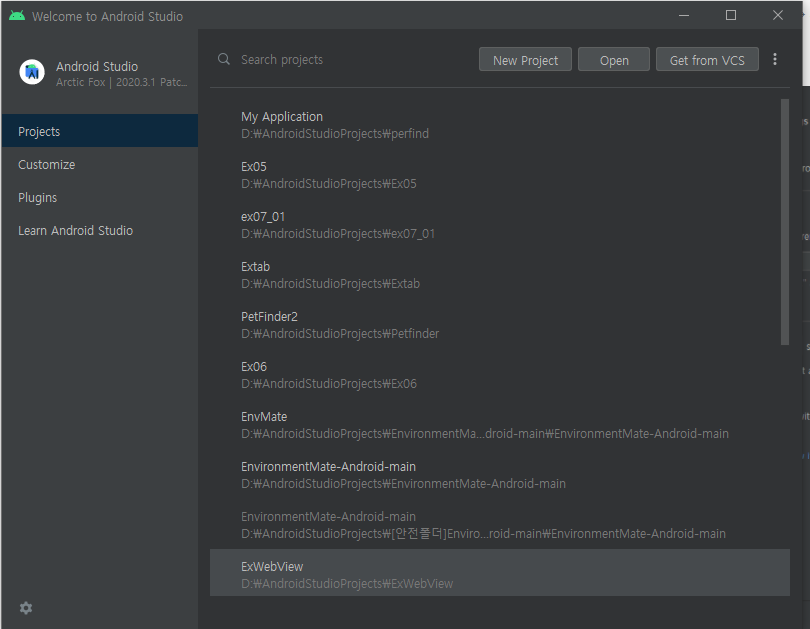Image resolution: width=810 pixels, height=629 pixels.
Task: Open the Ex05 project
Action: 500,175
